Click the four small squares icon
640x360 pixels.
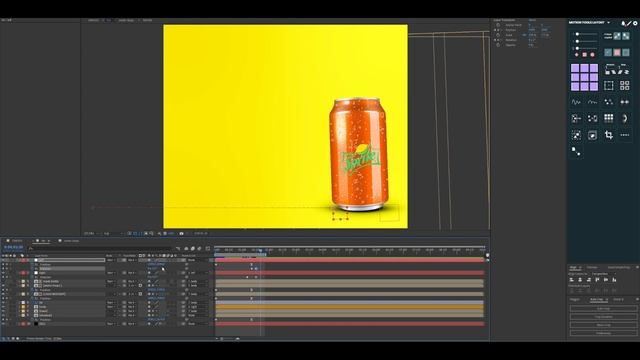625,85
